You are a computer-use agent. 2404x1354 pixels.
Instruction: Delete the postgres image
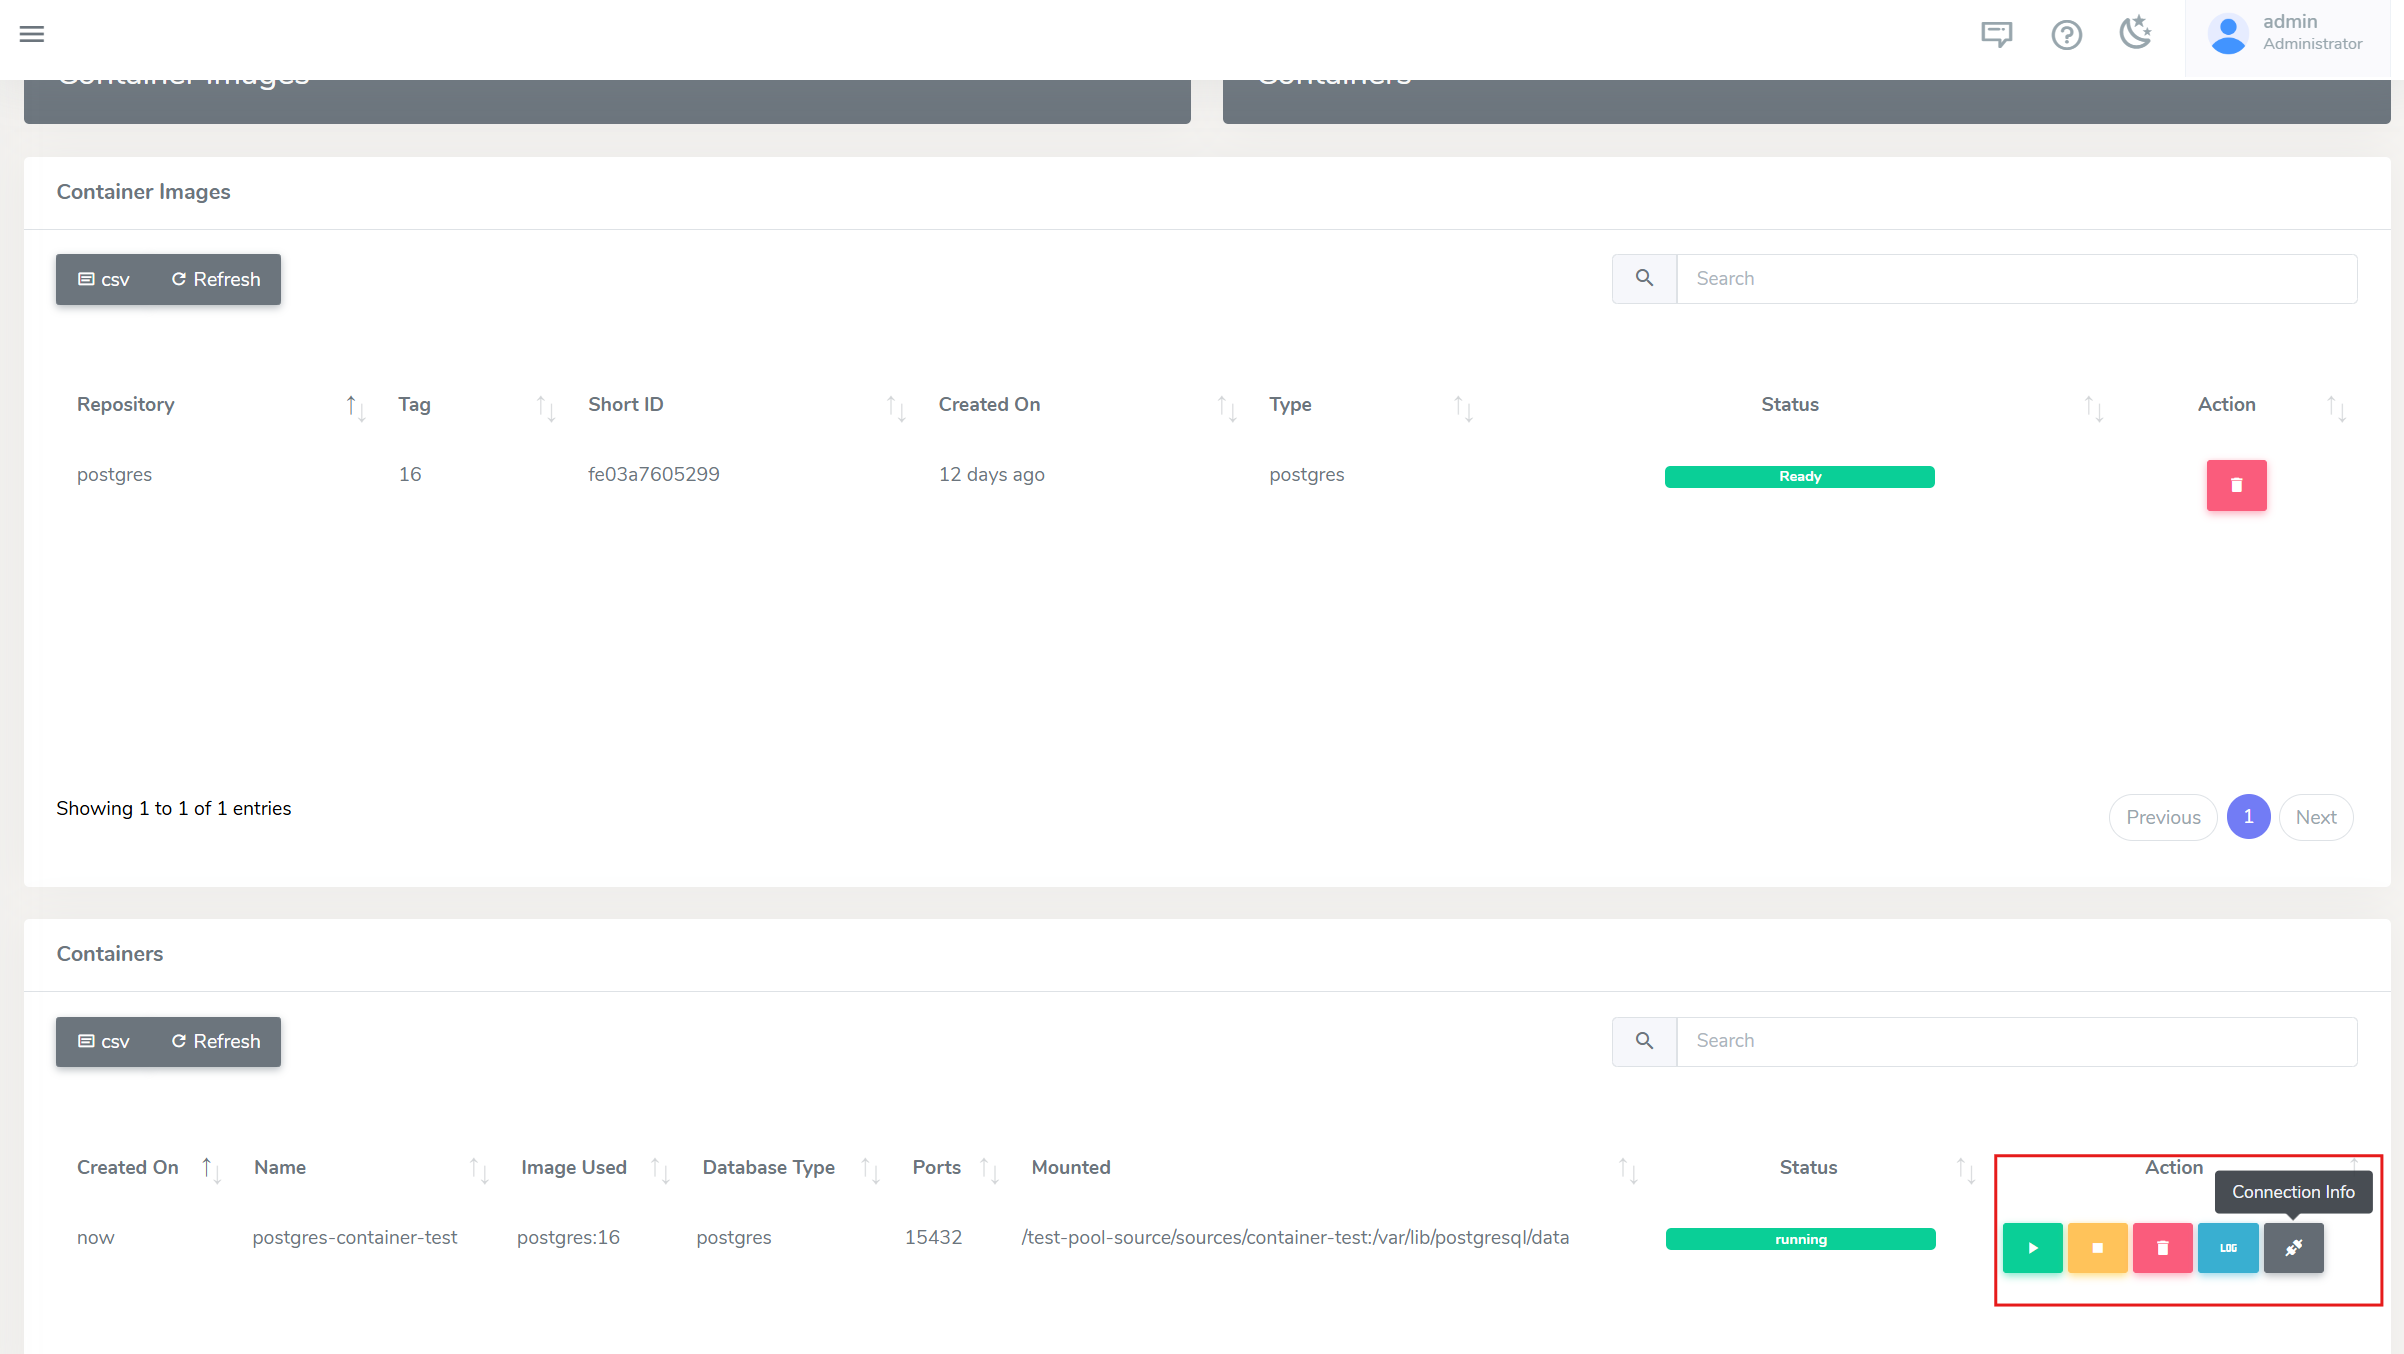(x=2236, y=485)
